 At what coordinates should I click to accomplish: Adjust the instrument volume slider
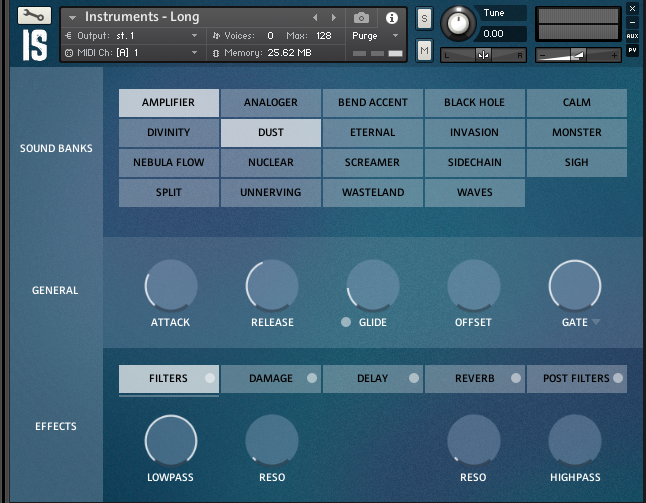click(x=578, y=55)
